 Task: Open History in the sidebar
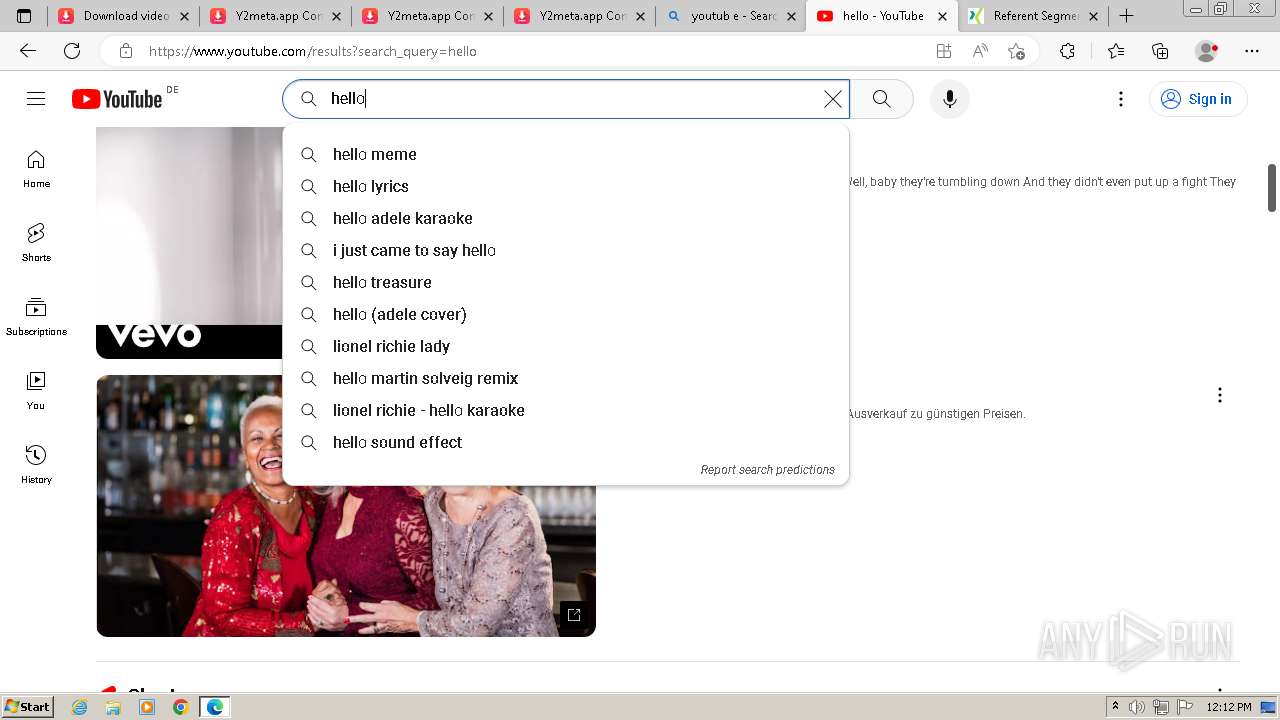tap(36, 465)
